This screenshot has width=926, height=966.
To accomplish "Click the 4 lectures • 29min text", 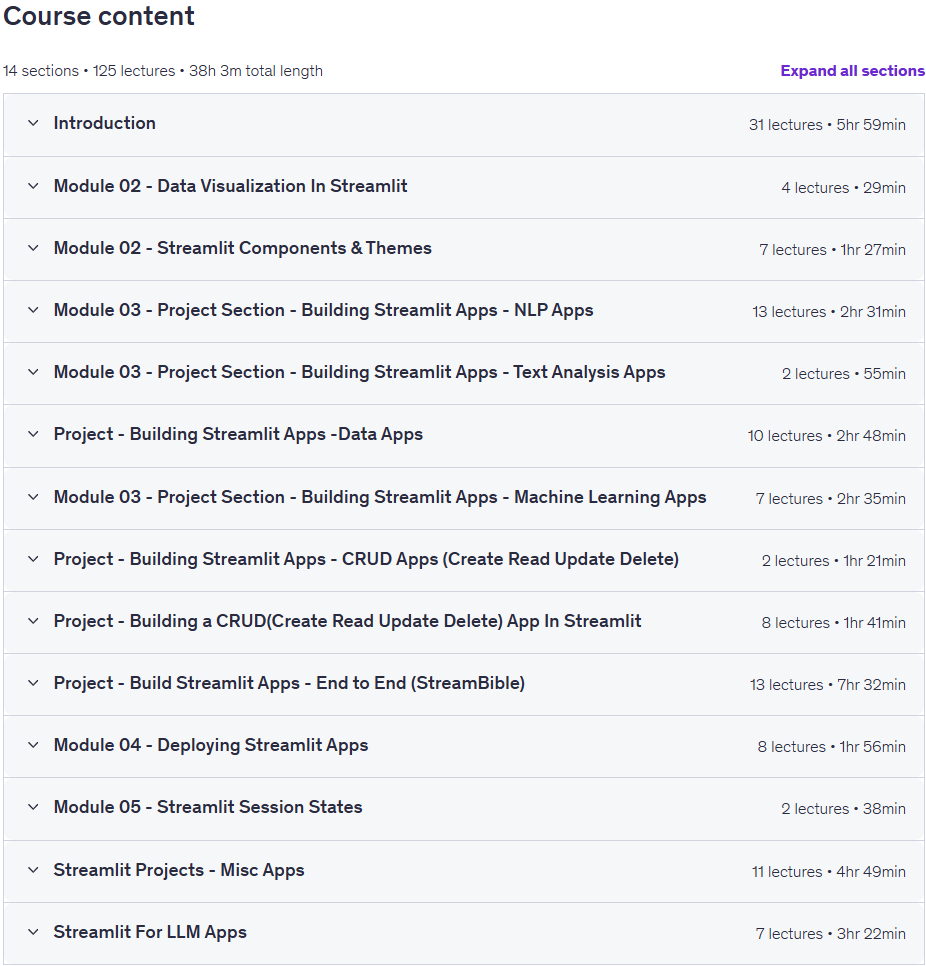I will [x=843, y=188].
